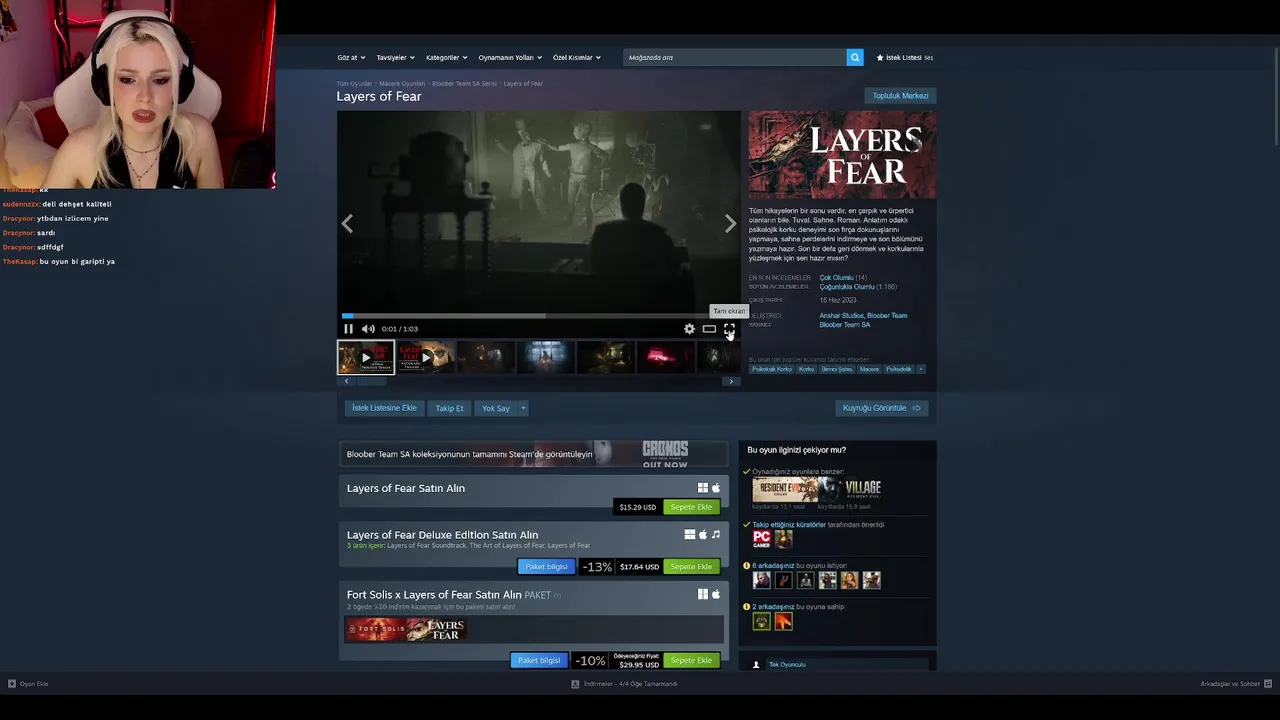This screenshot has height=720, width=1280.
Task: Select the first trailer thumbnail
Action: [366, 357]
